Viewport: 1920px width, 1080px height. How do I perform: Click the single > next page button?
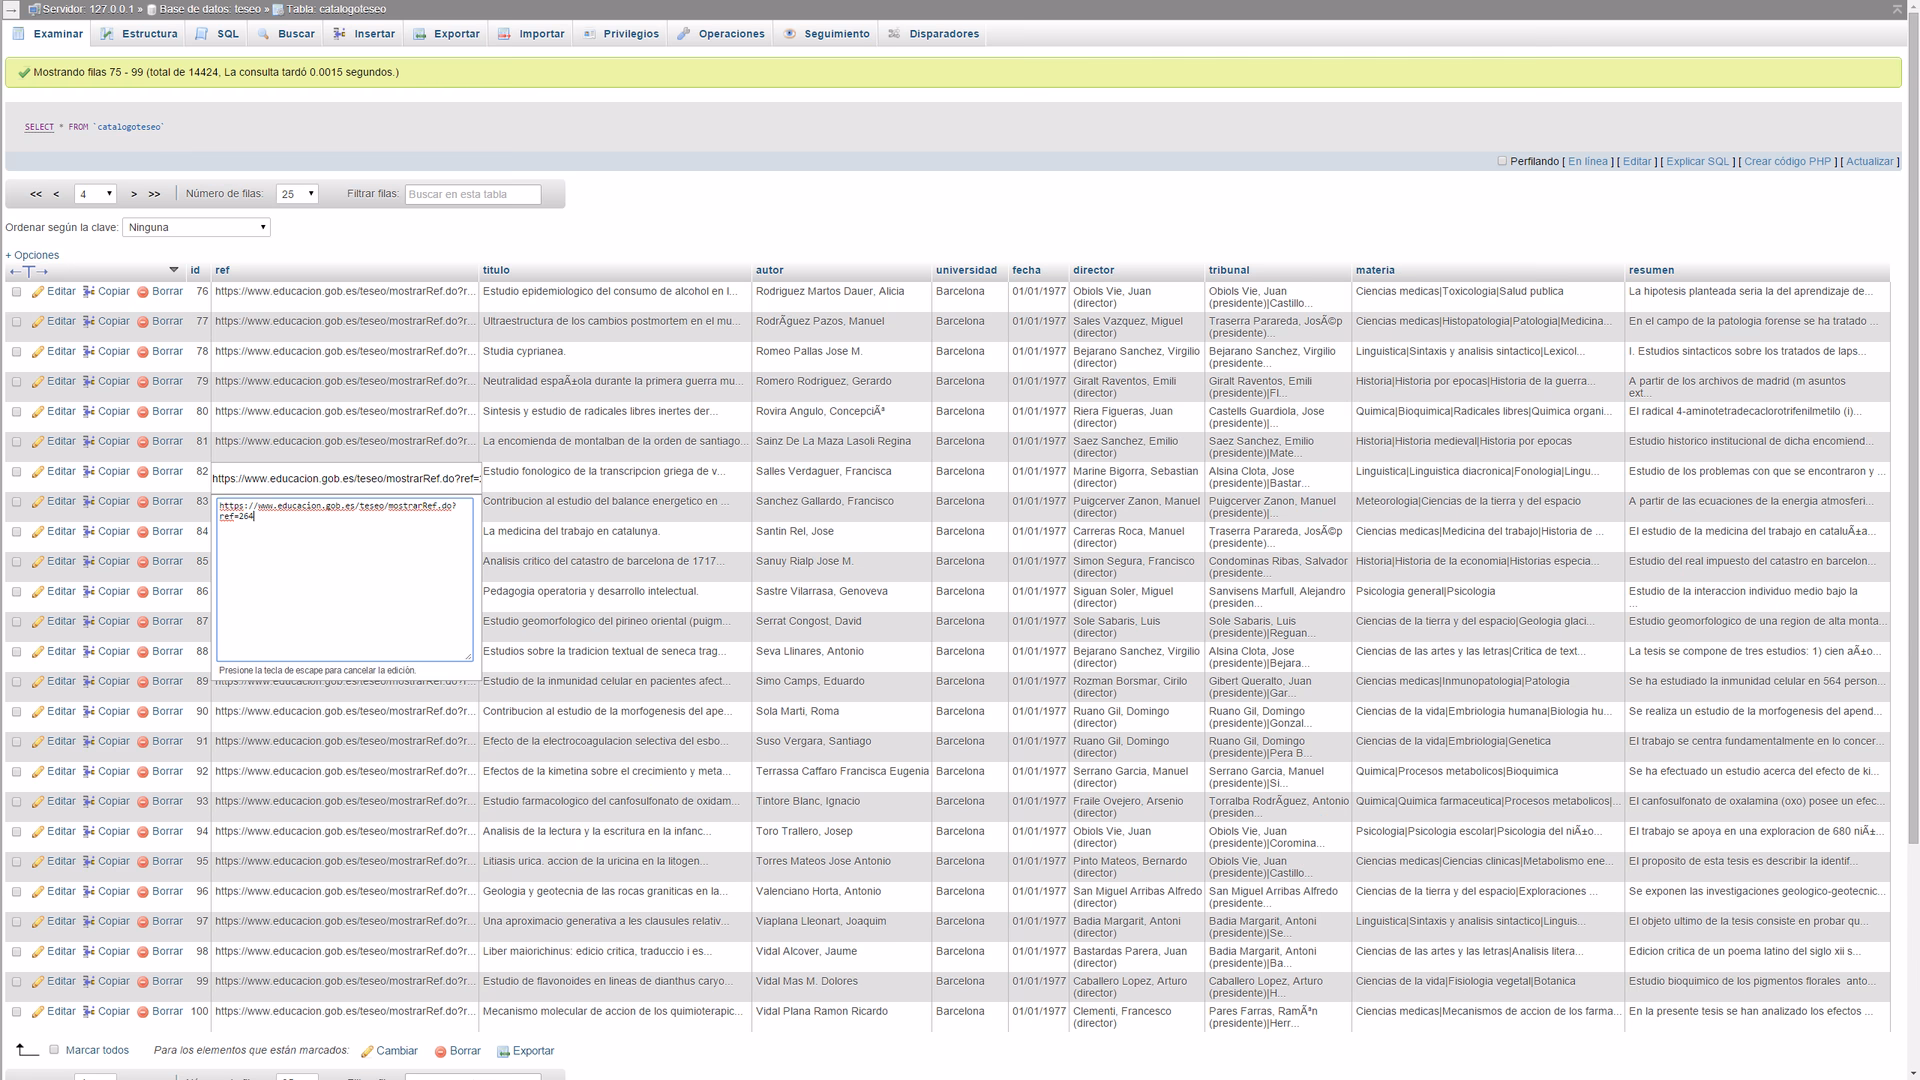pos(134,194)
